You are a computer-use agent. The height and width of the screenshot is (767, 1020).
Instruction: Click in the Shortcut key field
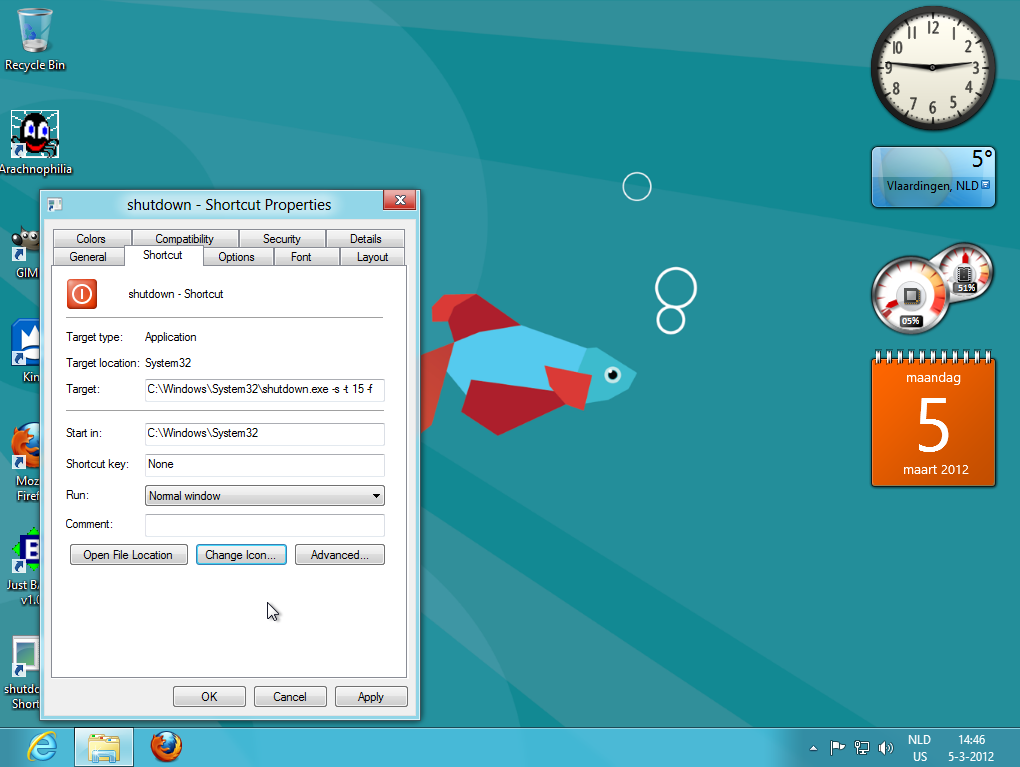coord(265,464)
